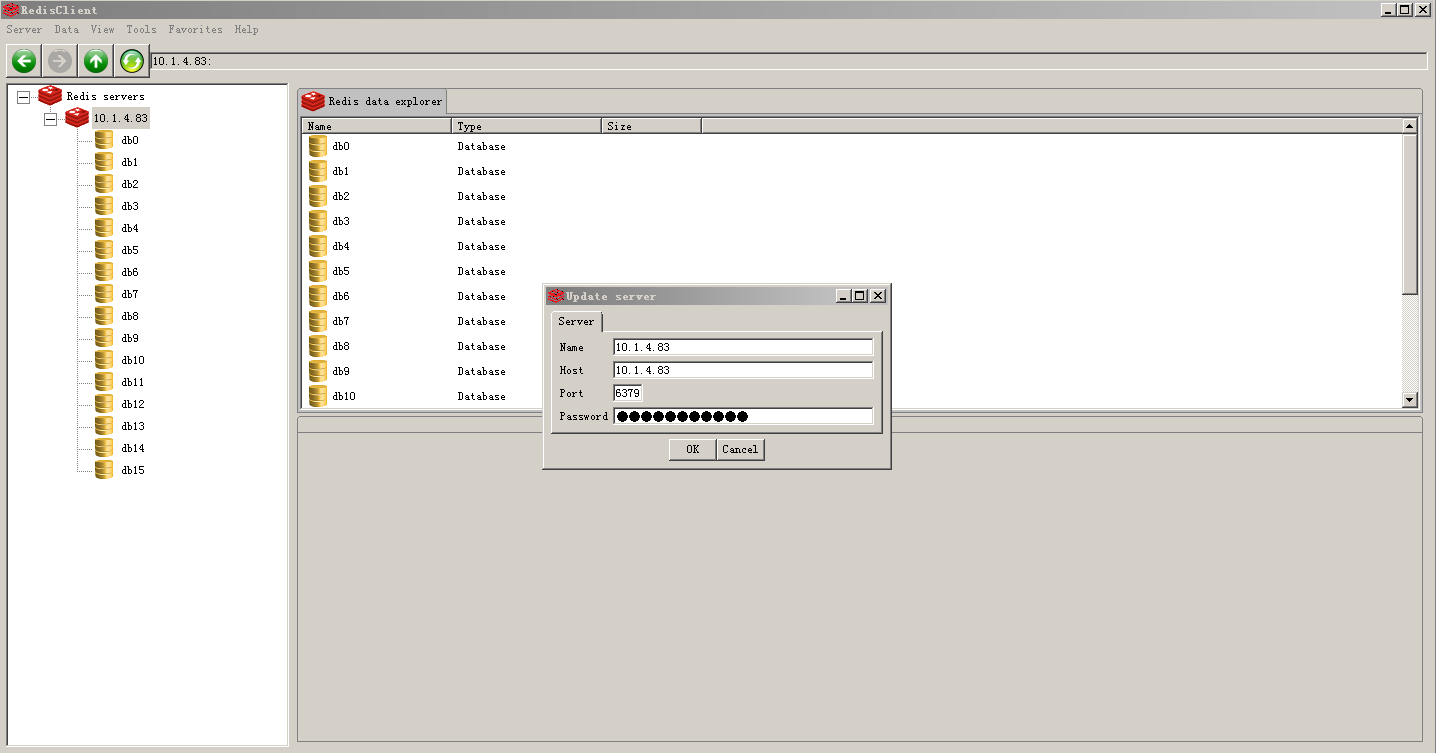Collapse the Redis servers tree node
Viewport: 1436px width, 753px height.
23,97
